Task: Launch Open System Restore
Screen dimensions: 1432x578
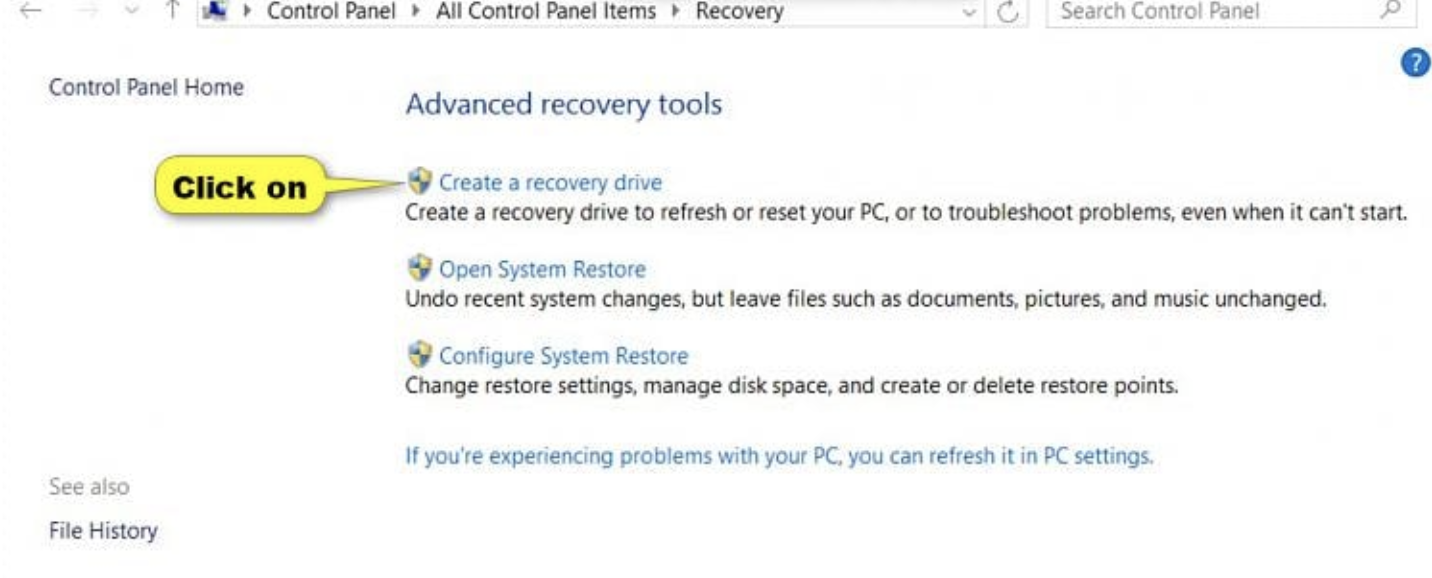Action: coord(542,269)
